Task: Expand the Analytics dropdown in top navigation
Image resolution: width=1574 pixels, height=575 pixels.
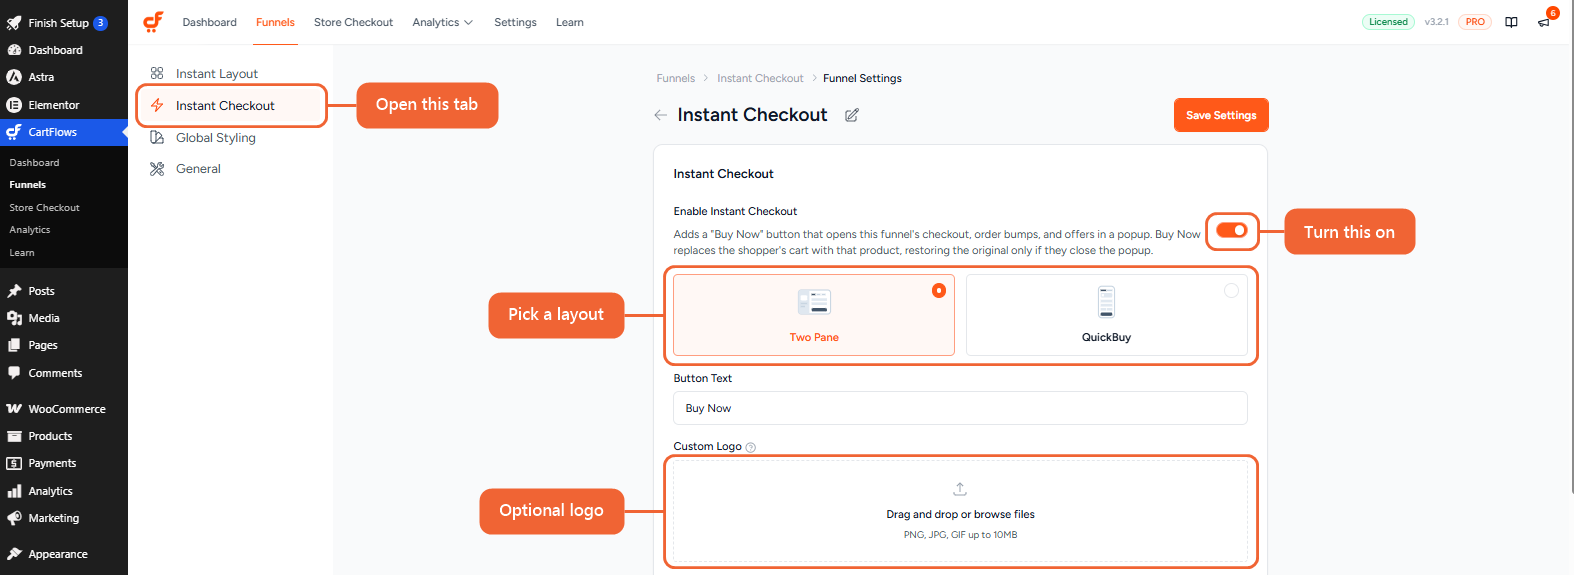Action: pos(443,22)
